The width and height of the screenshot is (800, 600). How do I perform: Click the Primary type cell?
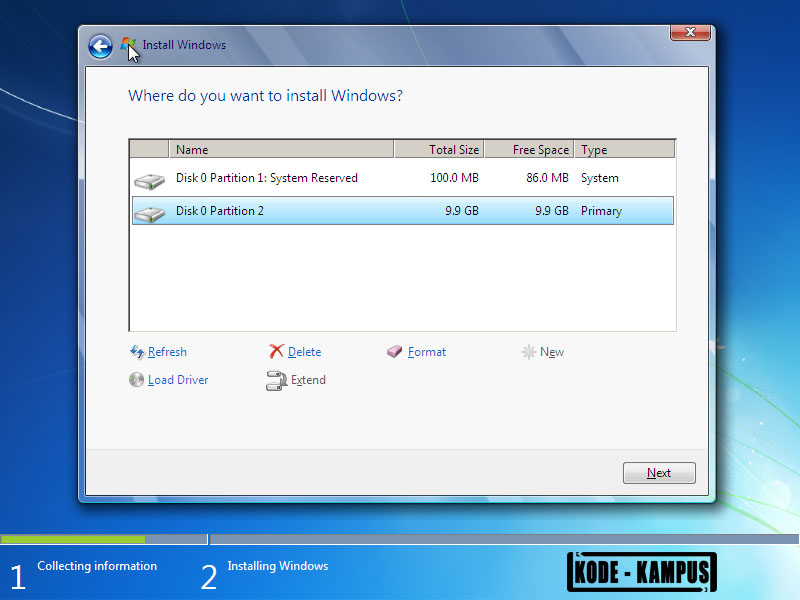coord(601,211)
